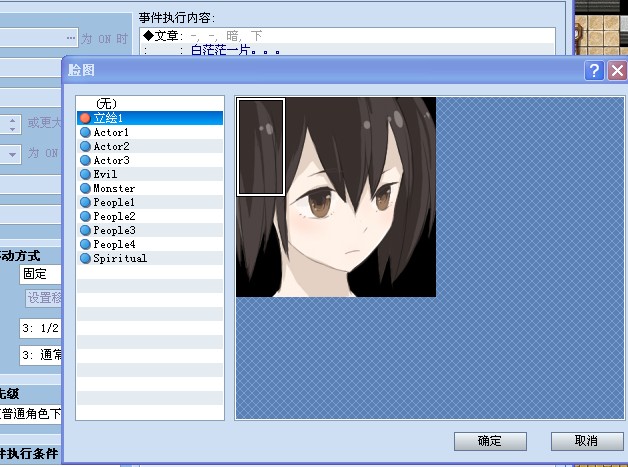Screen dimensions: 628x467
Task: Click the blue icon beside People4
Action: tap(85, 244)
